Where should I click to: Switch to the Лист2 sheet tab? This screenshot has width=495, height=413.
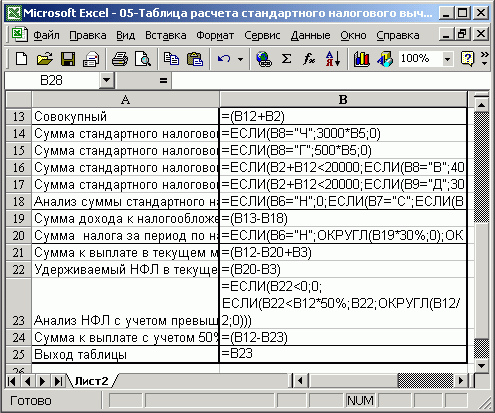tap(92, 381)
